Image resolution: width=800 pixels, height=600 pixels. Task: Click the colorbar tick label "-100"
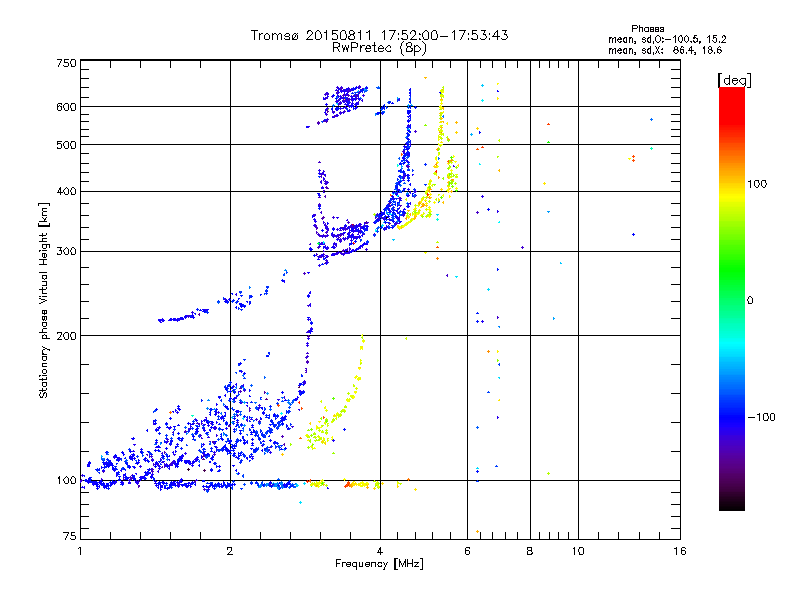coord(761,417)
